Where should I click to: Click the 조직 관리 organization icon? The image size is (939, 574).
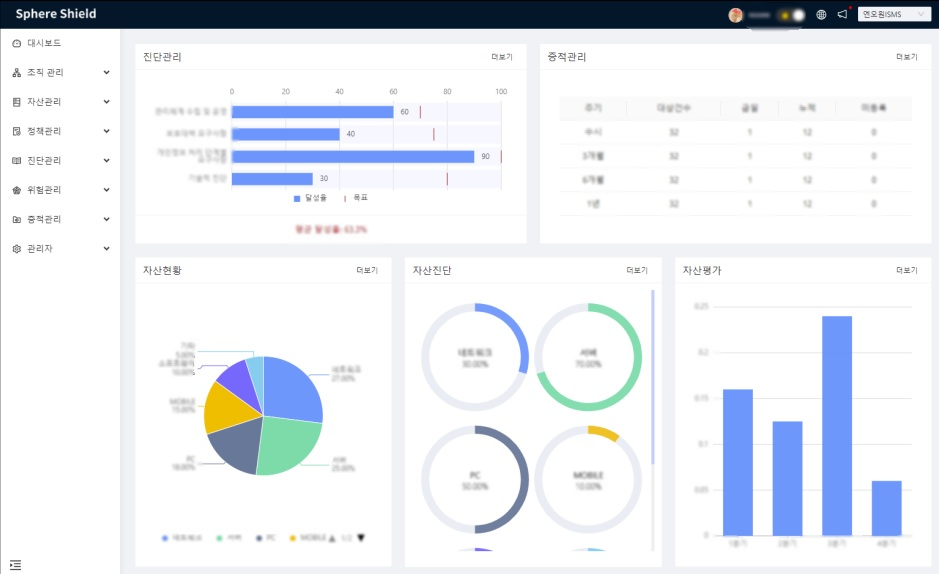point(17,73)
